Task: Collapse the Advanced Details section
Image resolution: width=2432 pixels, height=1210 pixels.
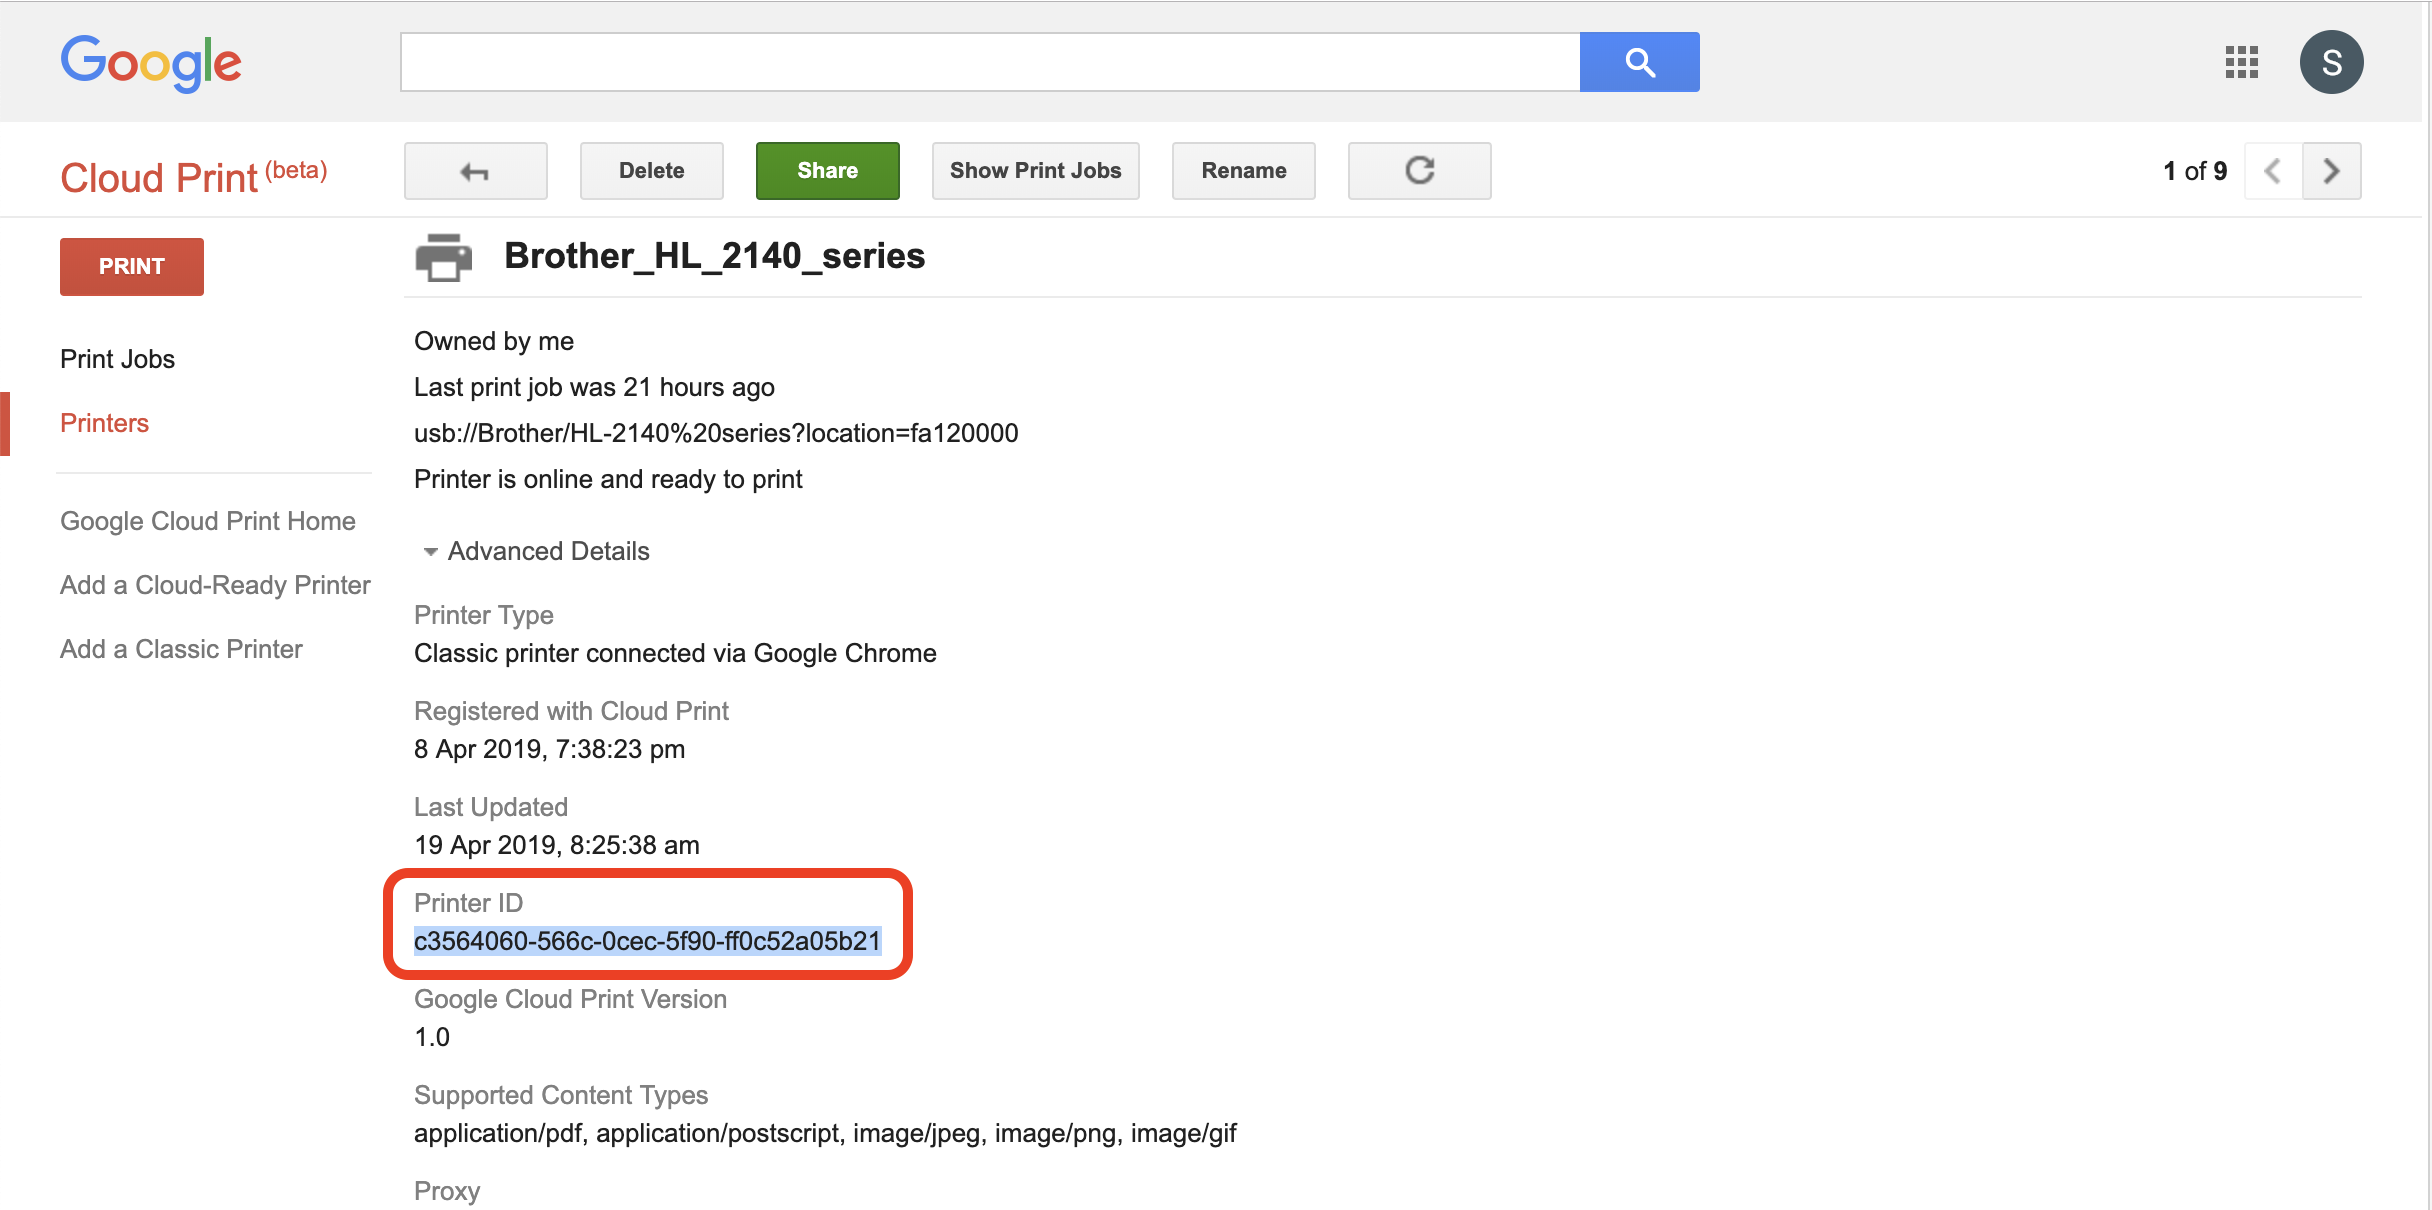Action: [536, 551]
